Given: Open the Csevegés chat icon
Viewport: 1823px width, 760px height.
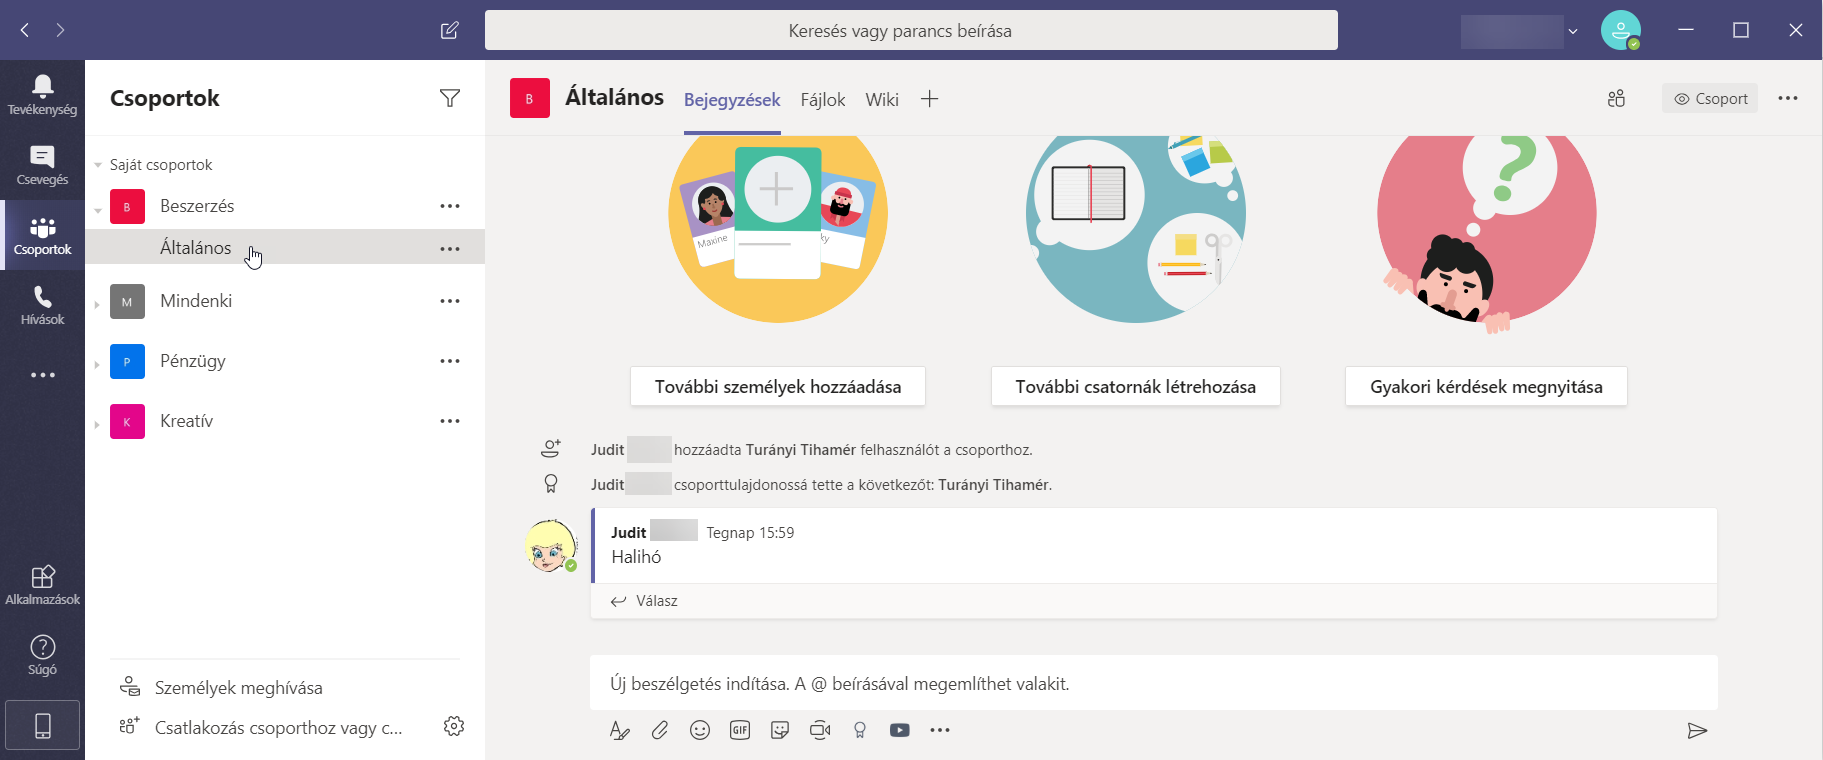Looking at the screenshot, I should 42,165.
